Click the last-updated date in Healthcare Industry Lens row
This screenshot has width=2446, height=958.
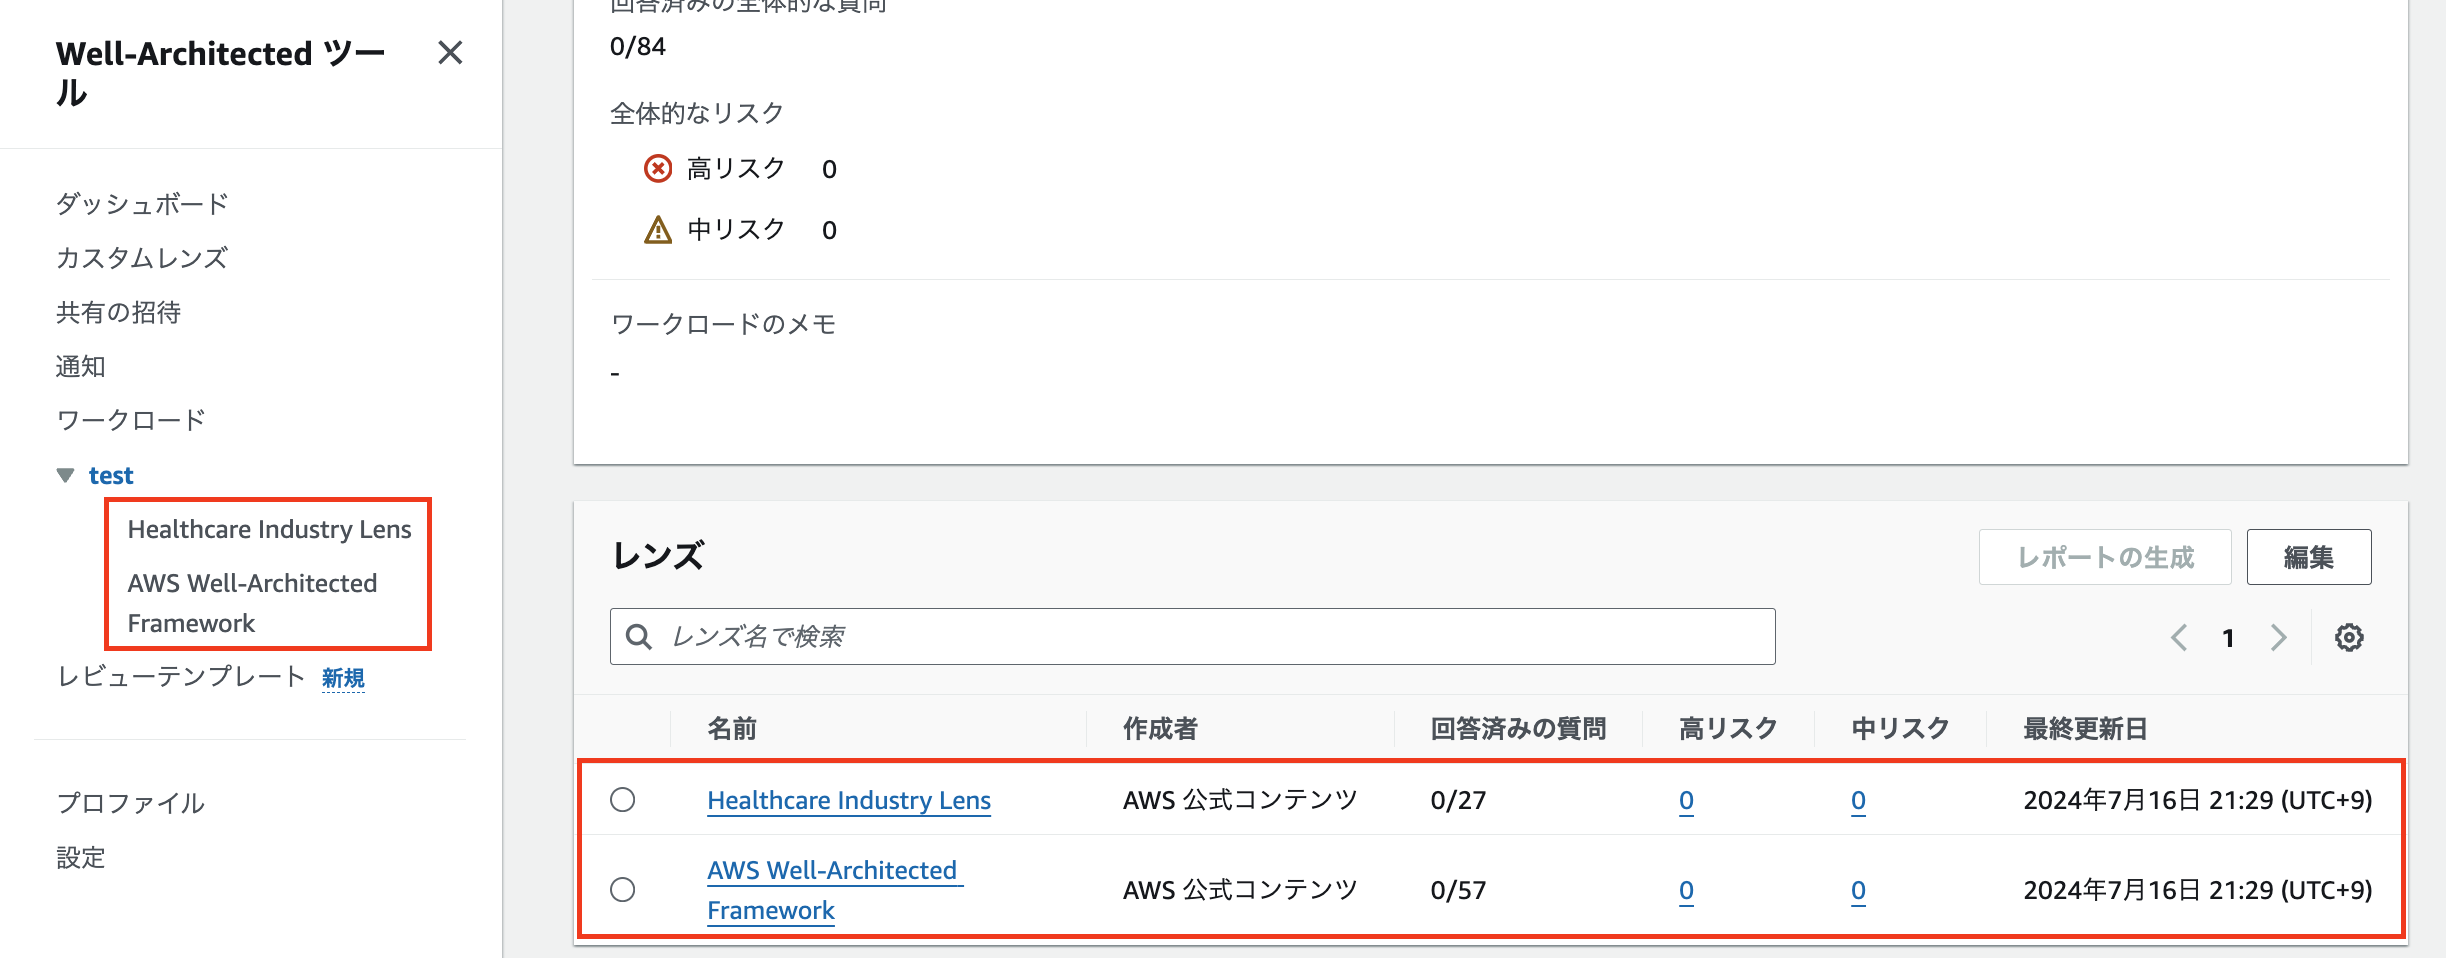[2198, 800]
